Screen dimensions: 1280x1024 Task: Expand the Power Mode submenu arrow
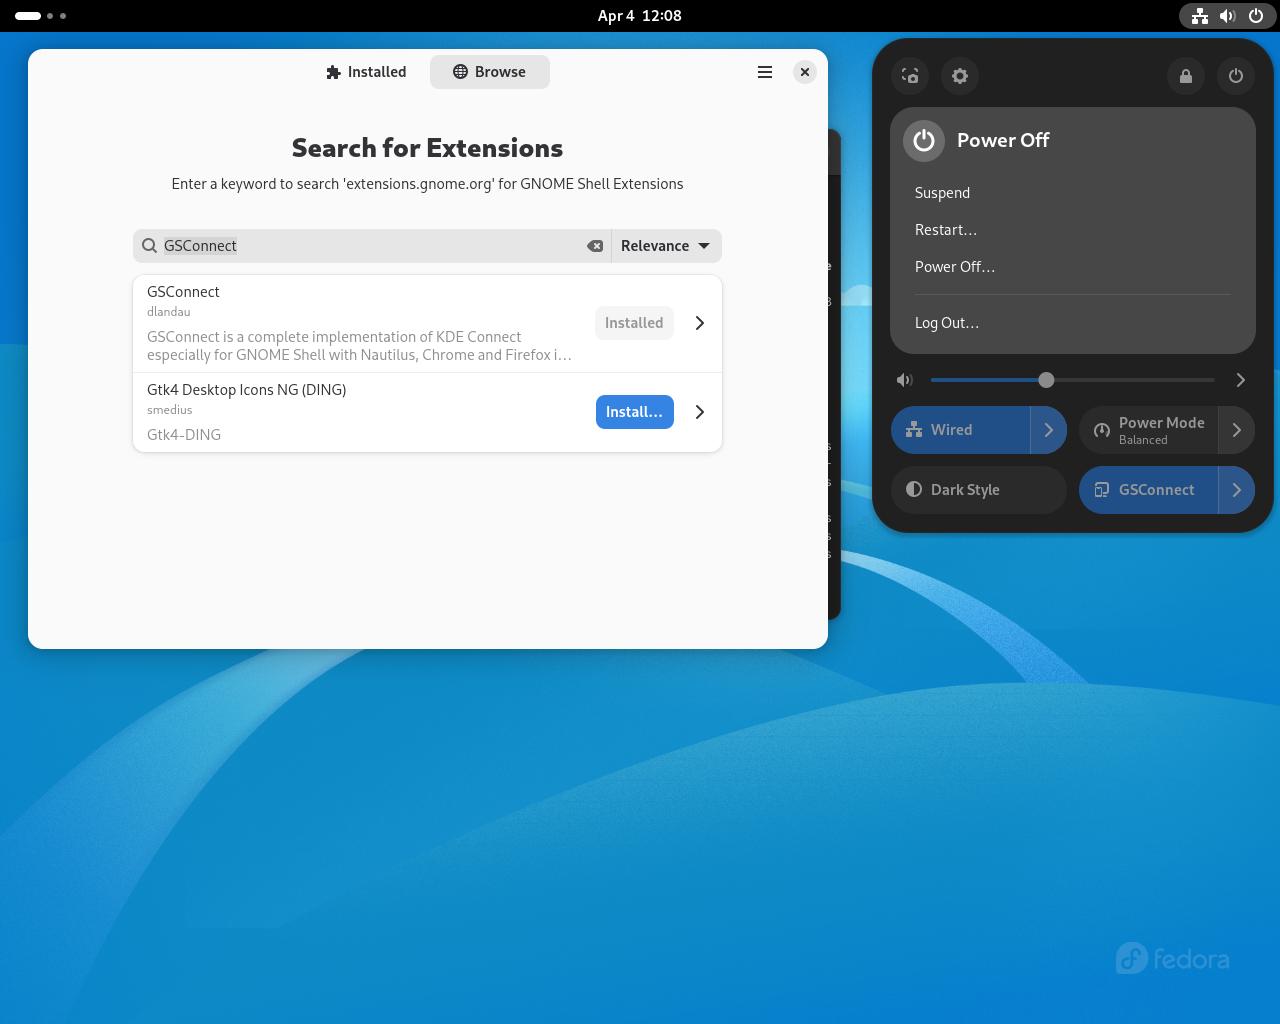pos(1237,430)
